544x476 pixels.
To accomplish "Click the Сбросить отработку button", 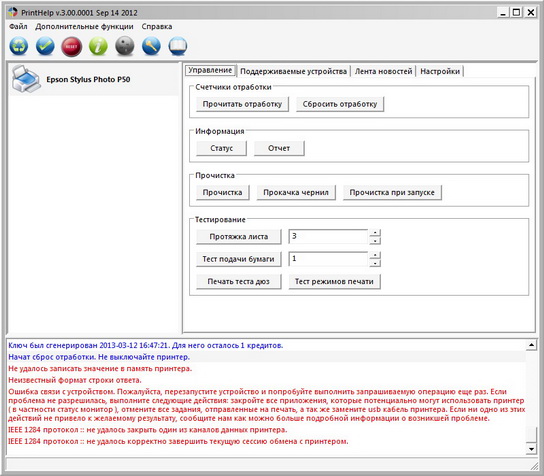I will pos(340,104).
